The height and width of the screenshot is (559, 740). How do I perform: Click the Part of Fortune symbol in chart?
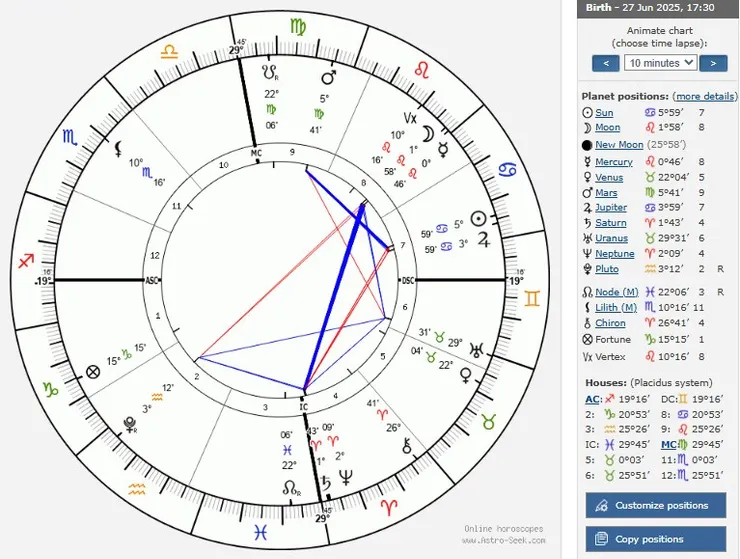93,372
